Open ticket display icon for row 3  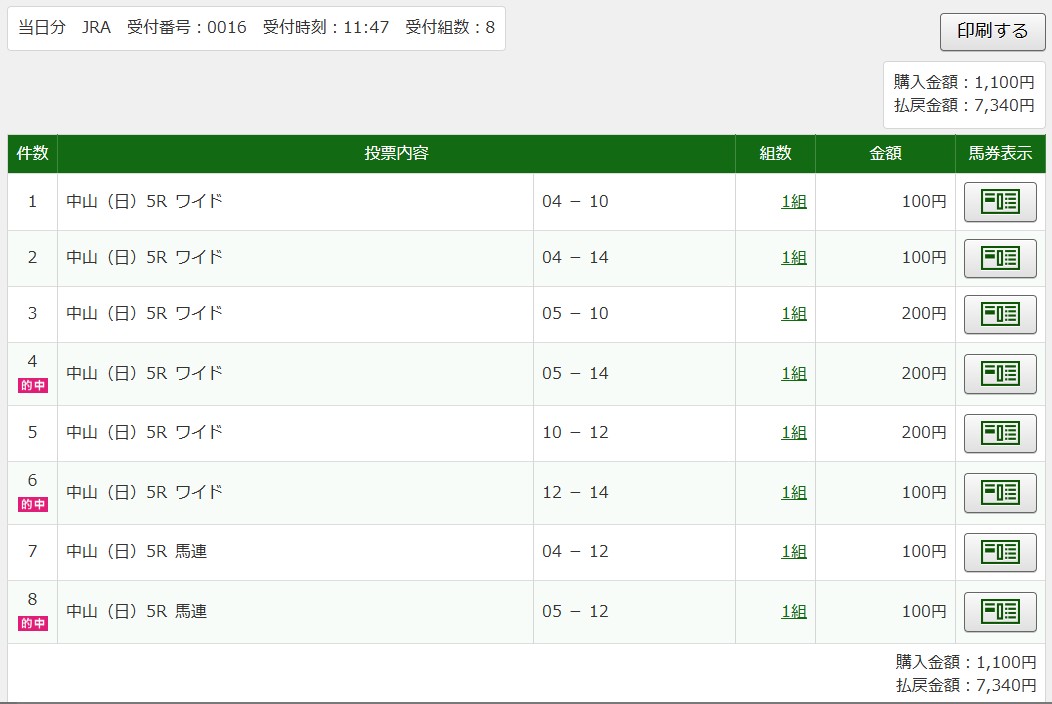[x=999, y=314]
